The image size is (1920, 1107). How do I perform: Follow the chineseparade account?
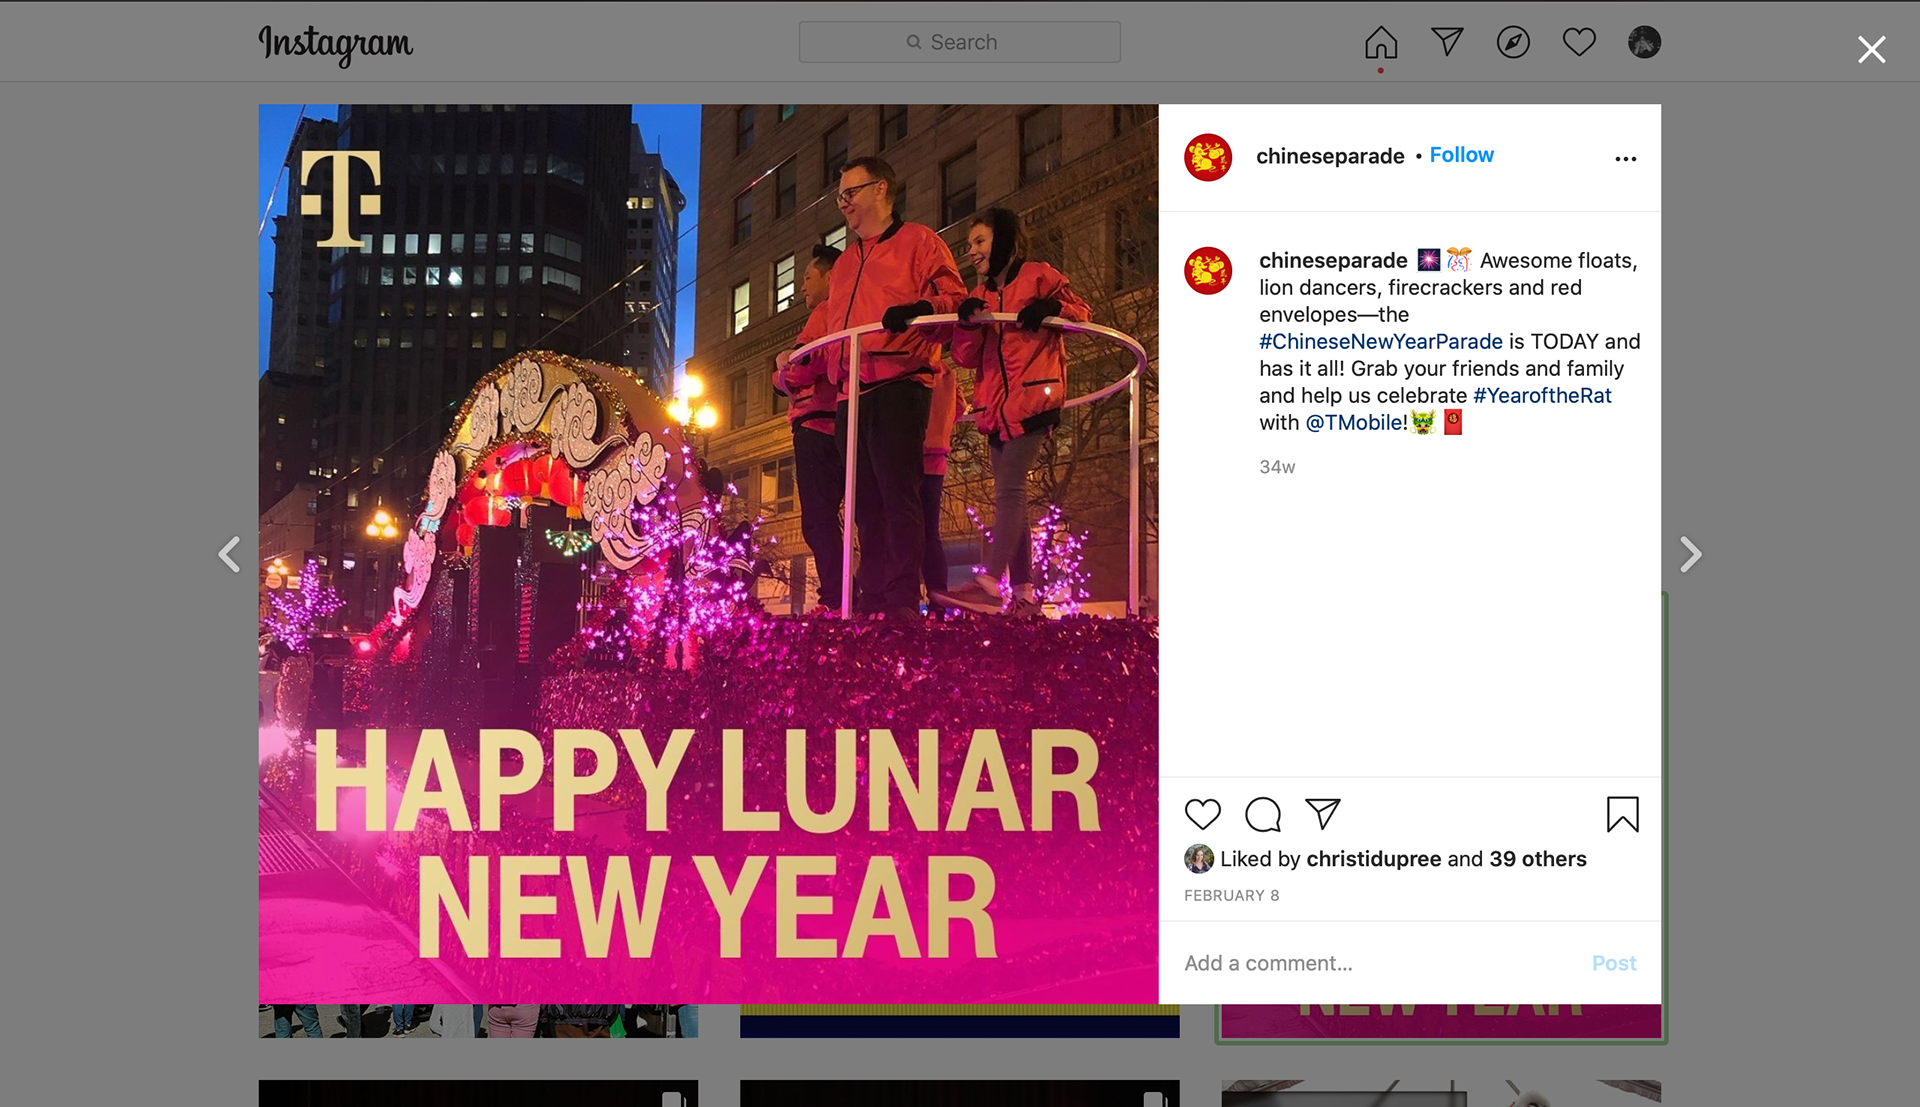point(1461,155)
